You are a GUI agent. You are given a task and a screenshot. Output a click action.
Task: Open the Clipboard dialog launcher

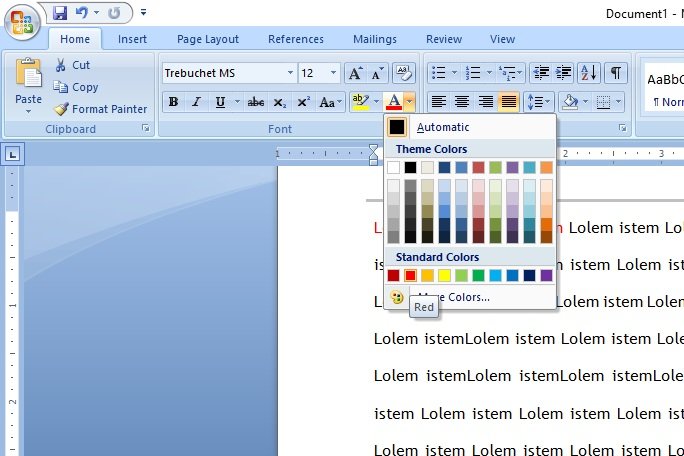146,128
